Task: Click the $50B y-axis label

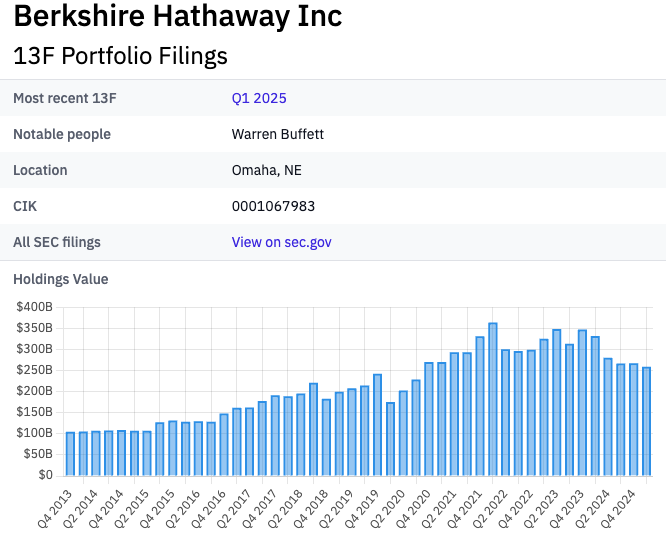Action: pos(38,454)
